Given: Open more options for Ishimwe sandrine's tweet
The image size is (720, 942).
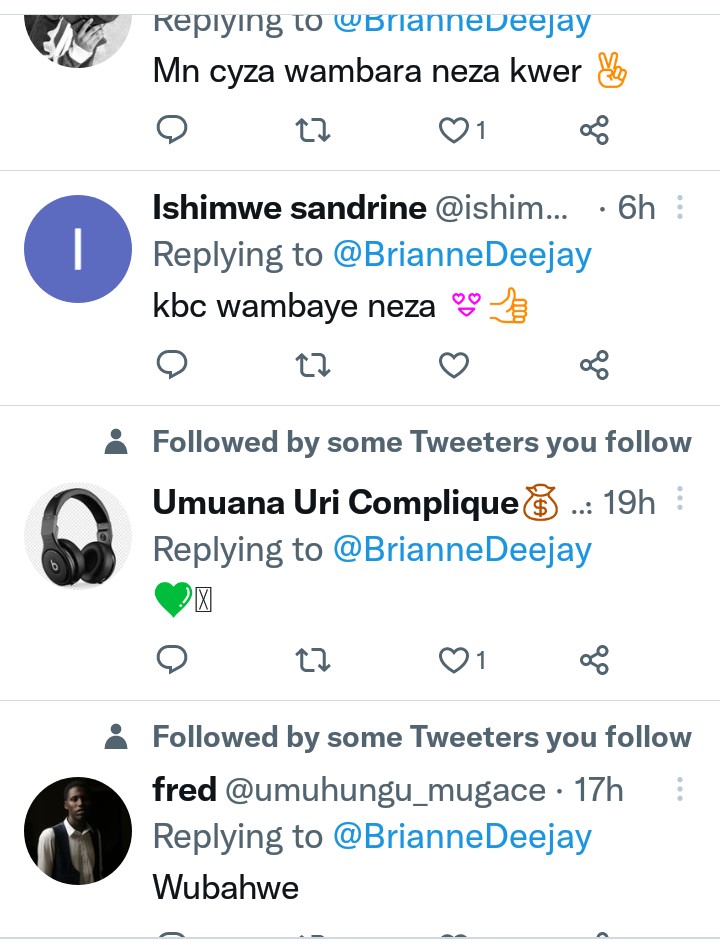Looking at the screenshot, I should tap(680, 208).
